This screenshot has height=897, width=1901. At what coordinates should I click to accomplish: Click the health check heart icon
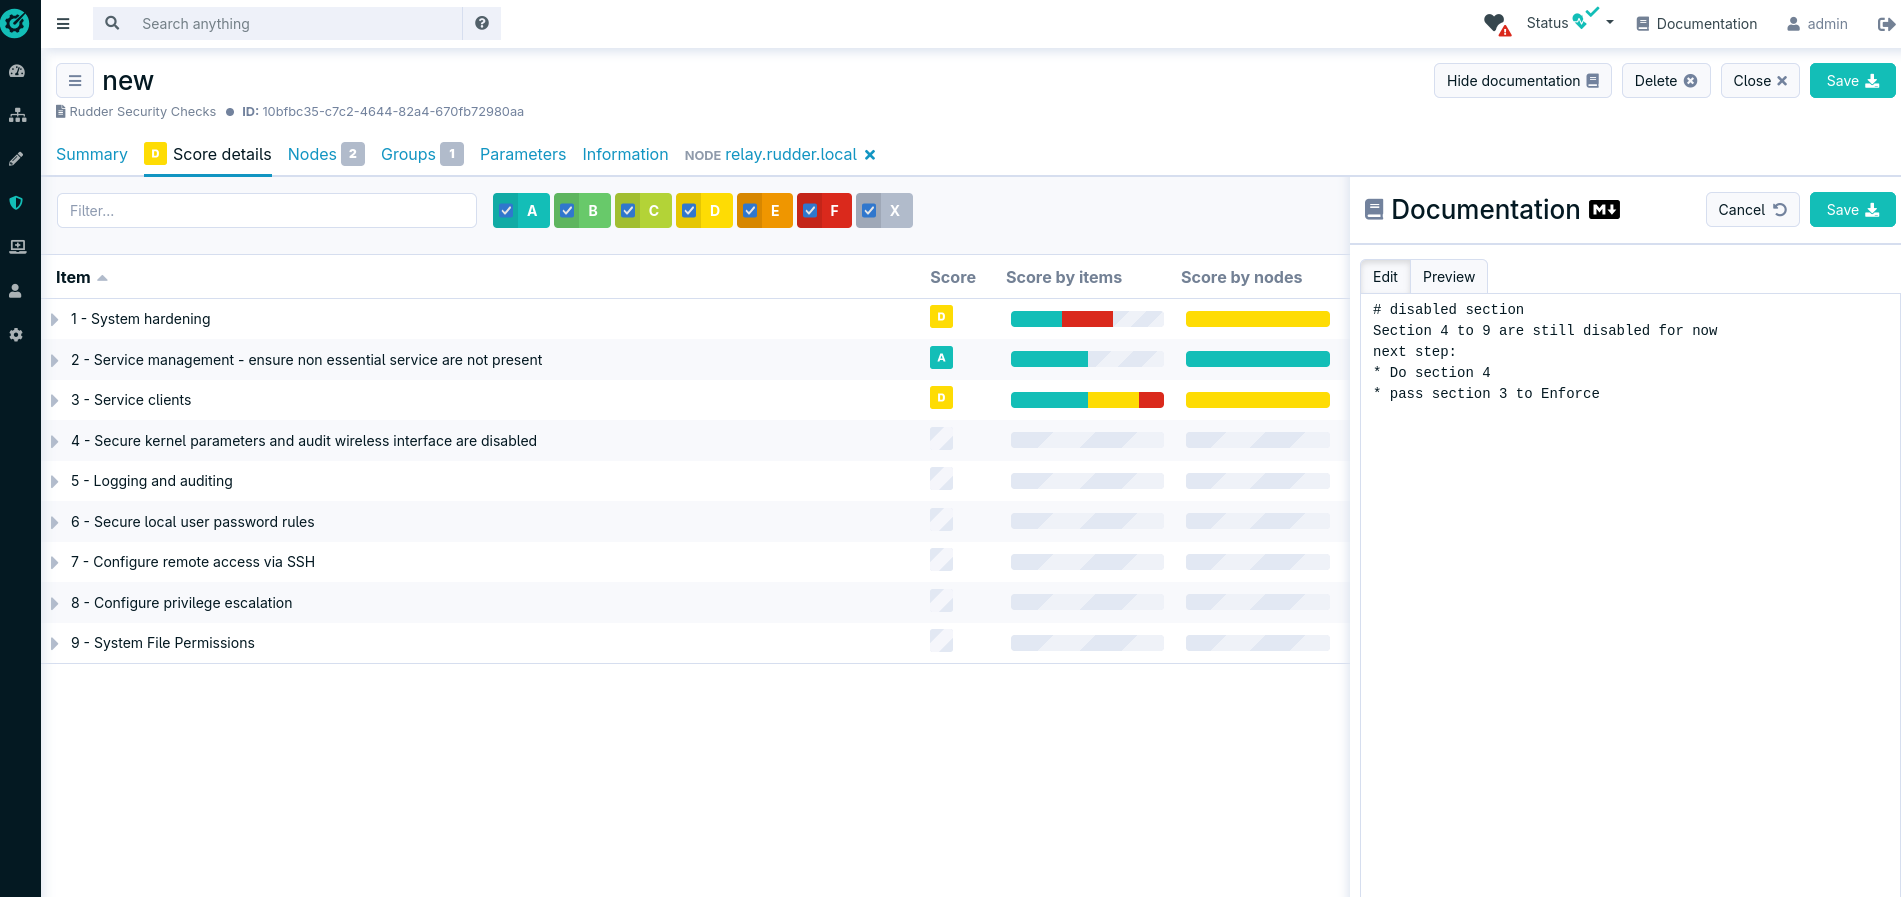tap(1495, 23)
